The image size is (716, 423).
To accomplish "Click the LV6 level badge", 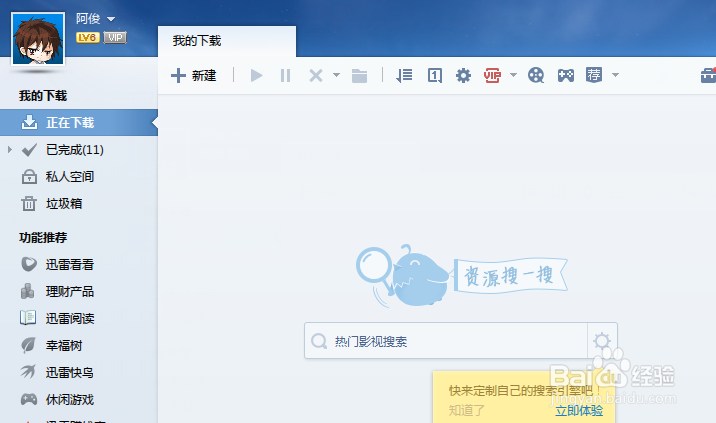I will click(88, 37).
